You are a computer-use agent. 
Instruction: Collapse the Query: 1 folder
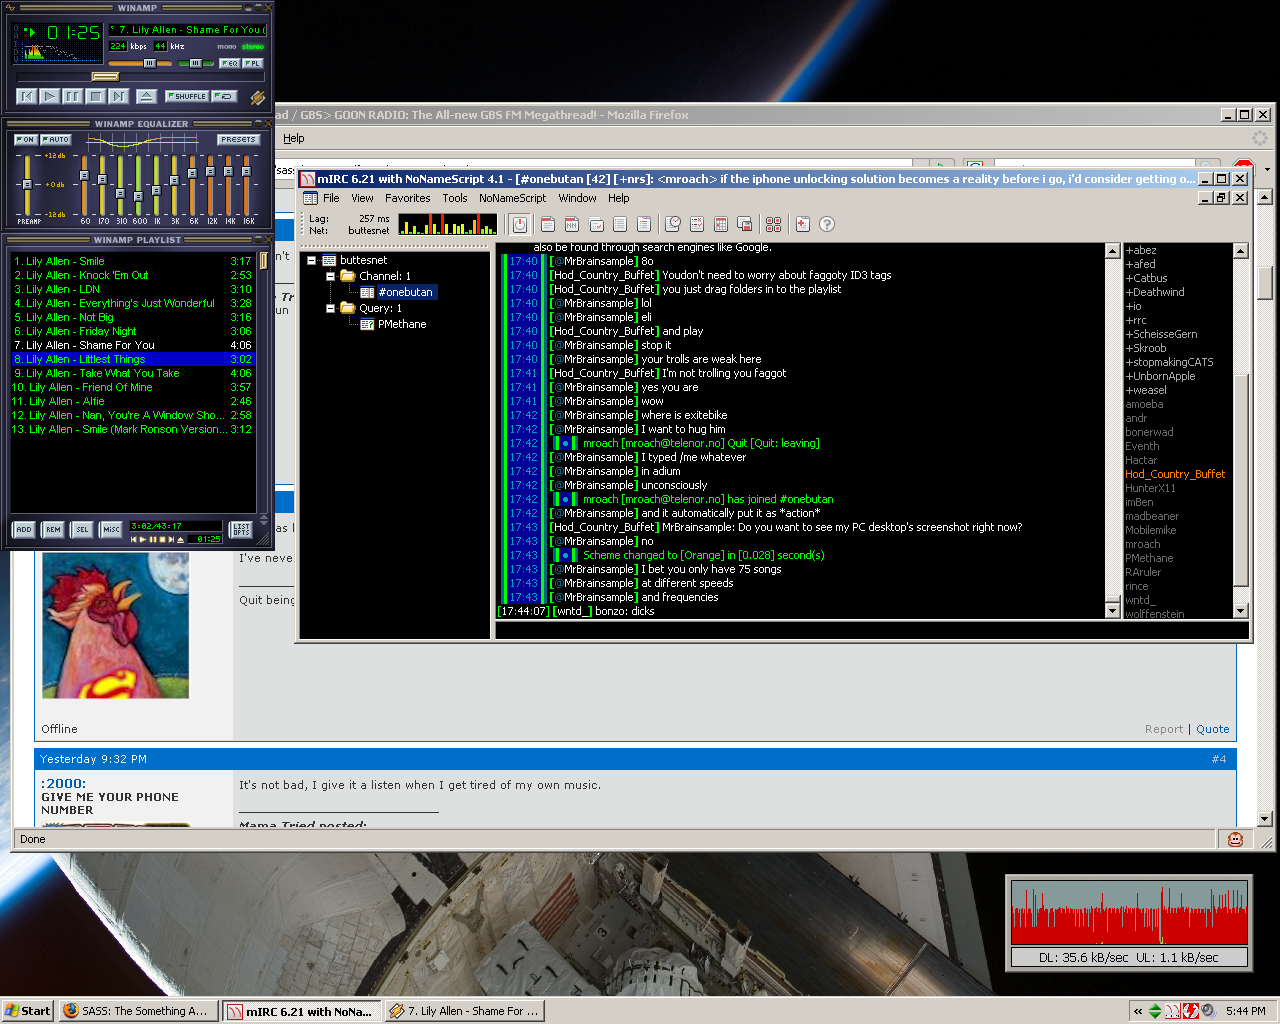(330, 308)
